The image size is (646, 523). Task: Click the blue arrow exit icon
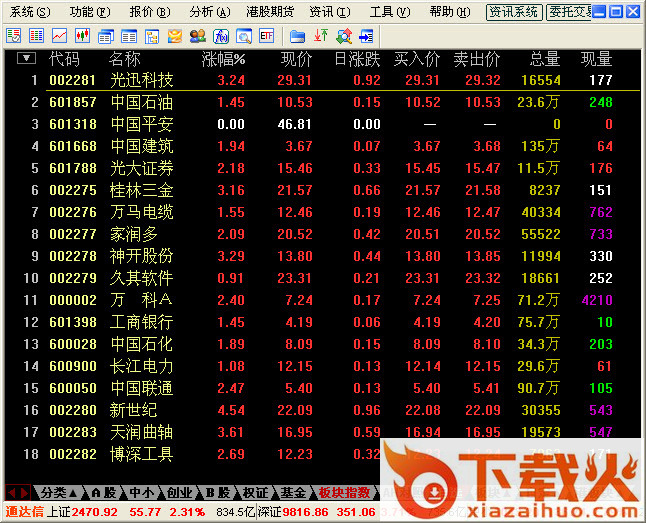coord(366,35)
